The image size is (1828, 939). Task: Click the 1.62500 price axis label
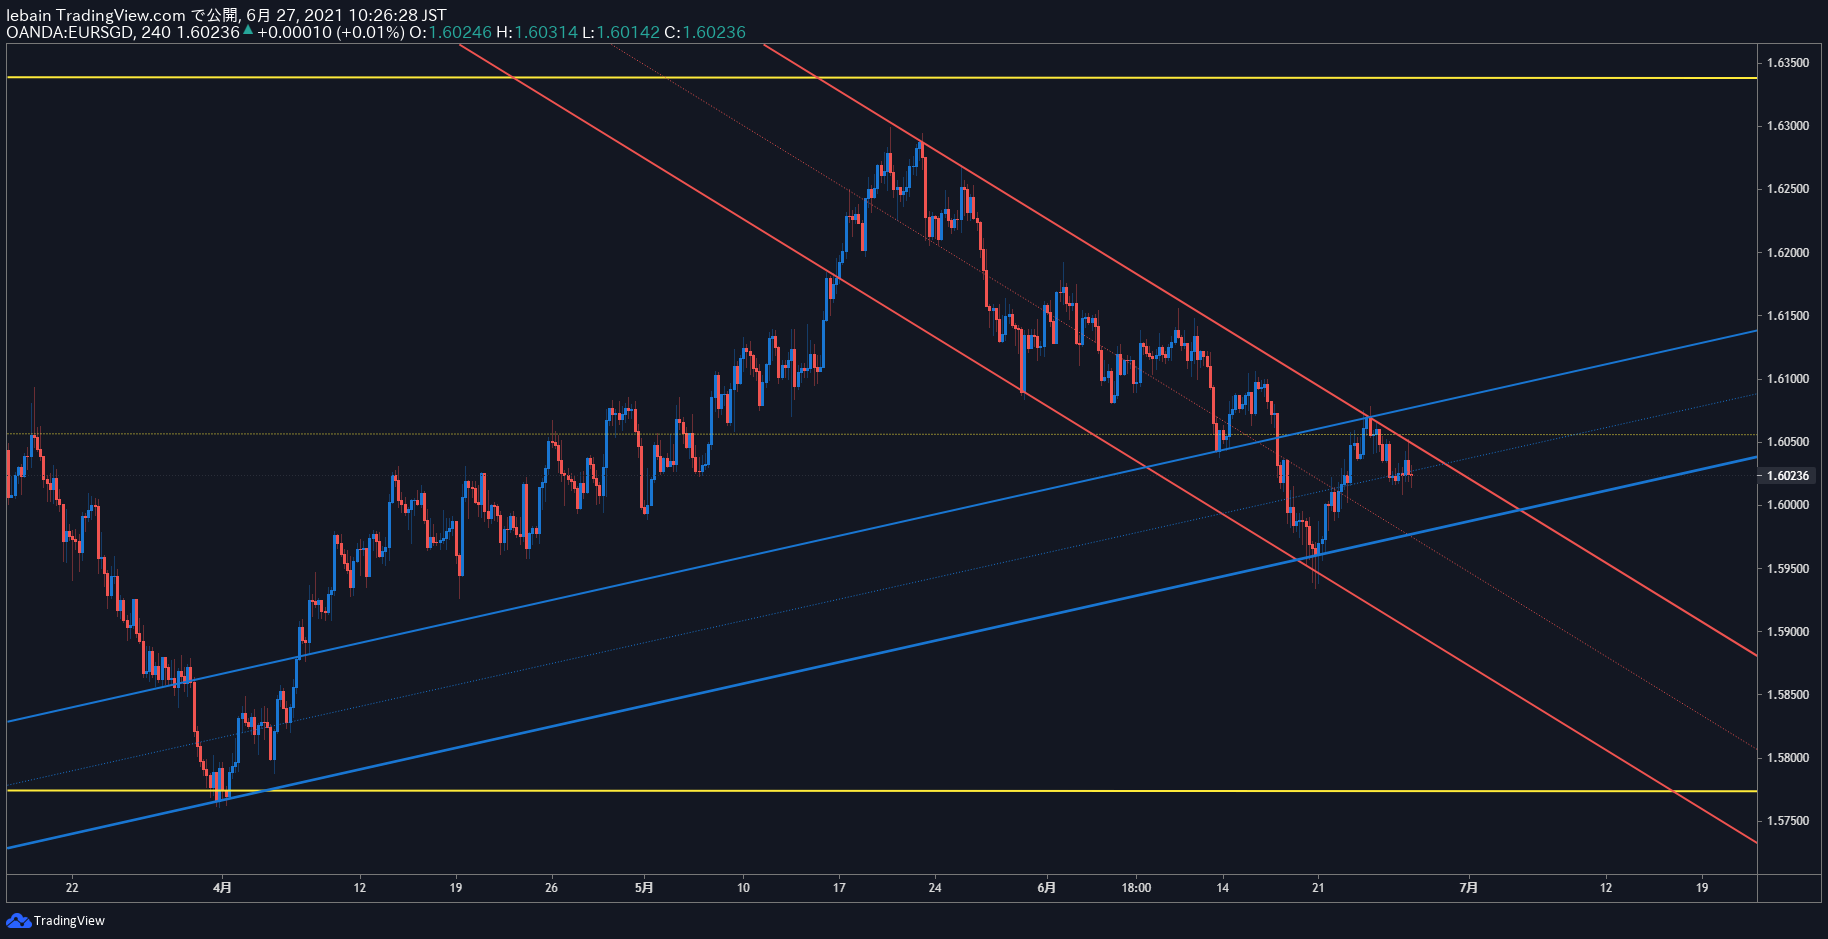click(x=1787, y=189)
